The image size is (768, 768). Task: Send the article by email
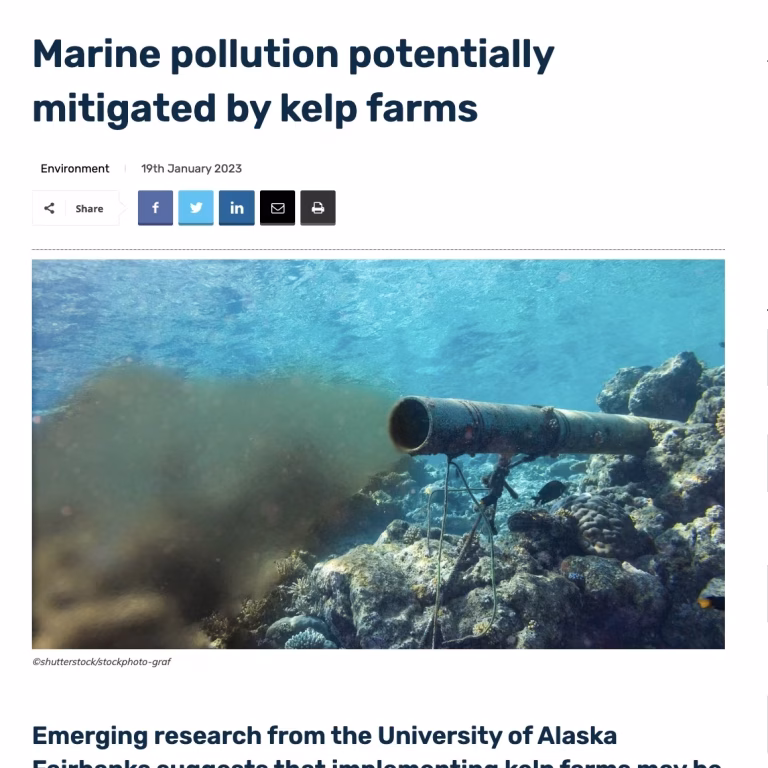pos(277,208)
